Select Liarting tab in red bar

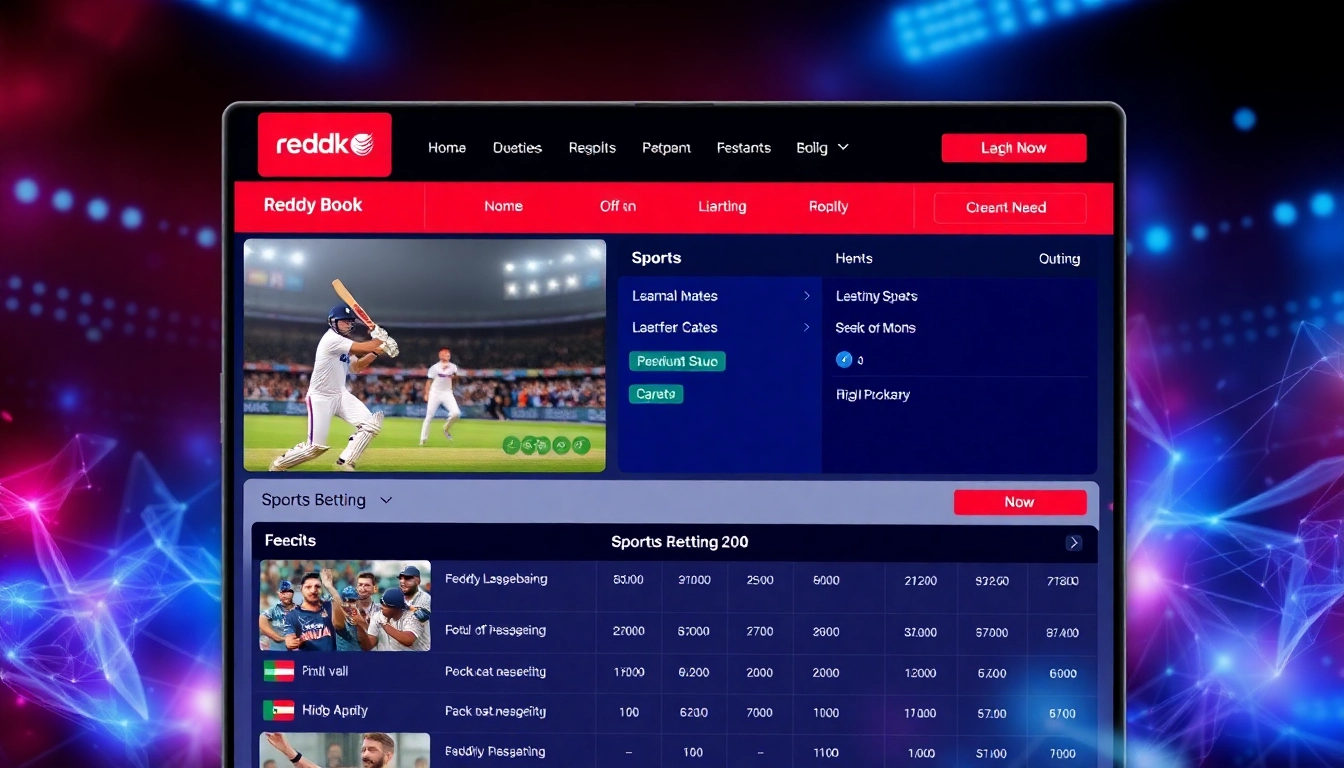coord(722,206)
